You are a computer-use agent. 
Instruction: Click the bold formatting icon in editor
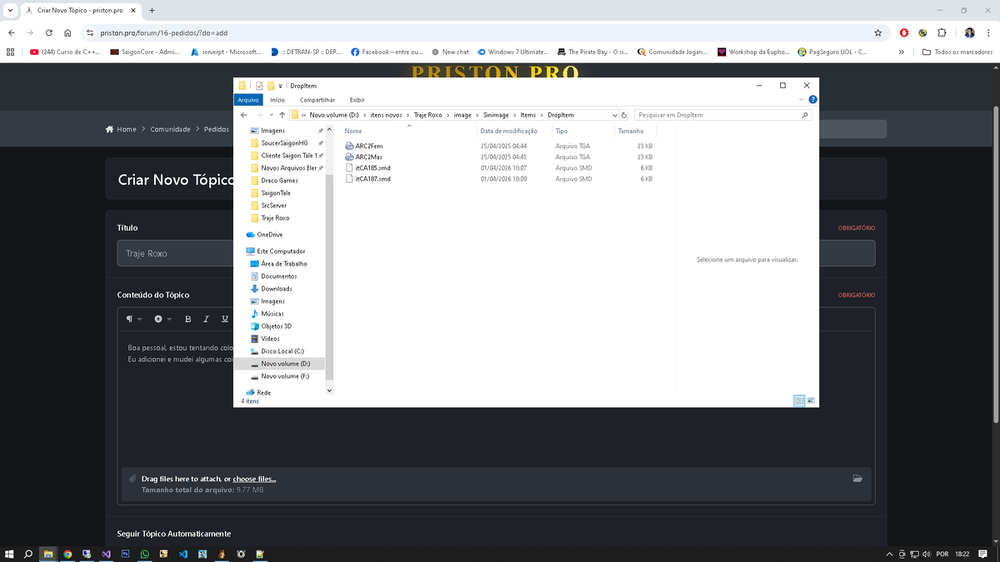(x=188, y=319)
